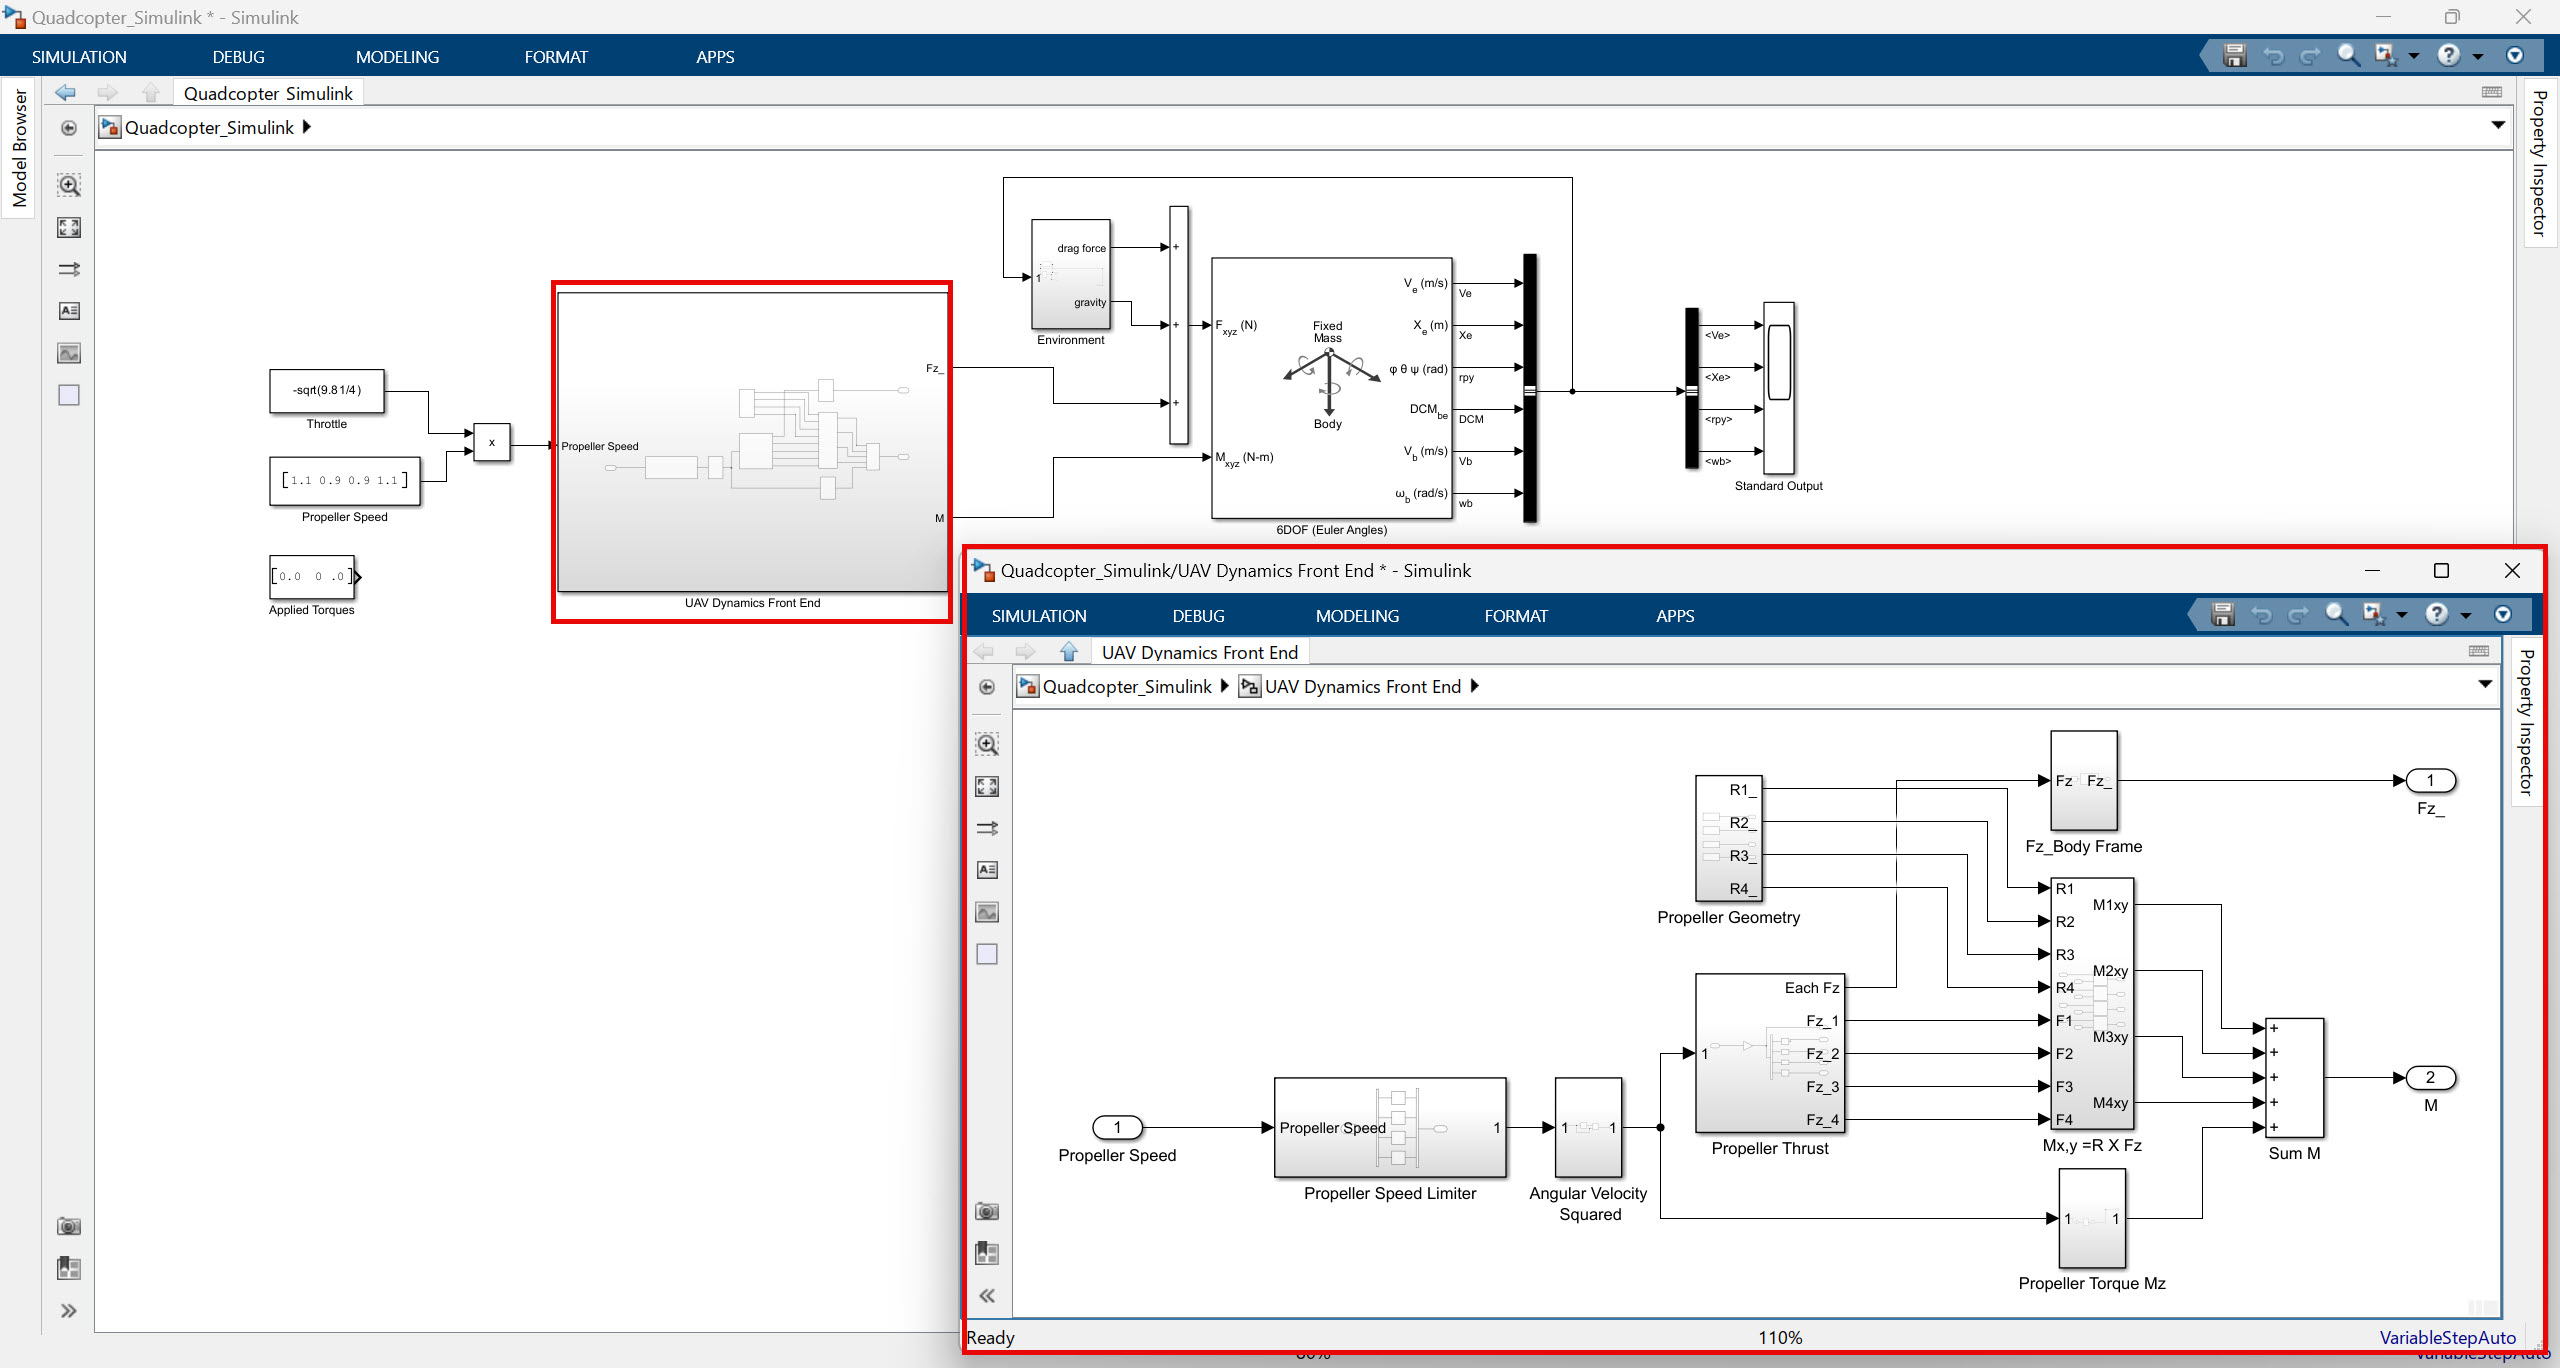Click Save icon in UAV Dynamics window
The image size is (2560, 1368).
click(2223, 615)
